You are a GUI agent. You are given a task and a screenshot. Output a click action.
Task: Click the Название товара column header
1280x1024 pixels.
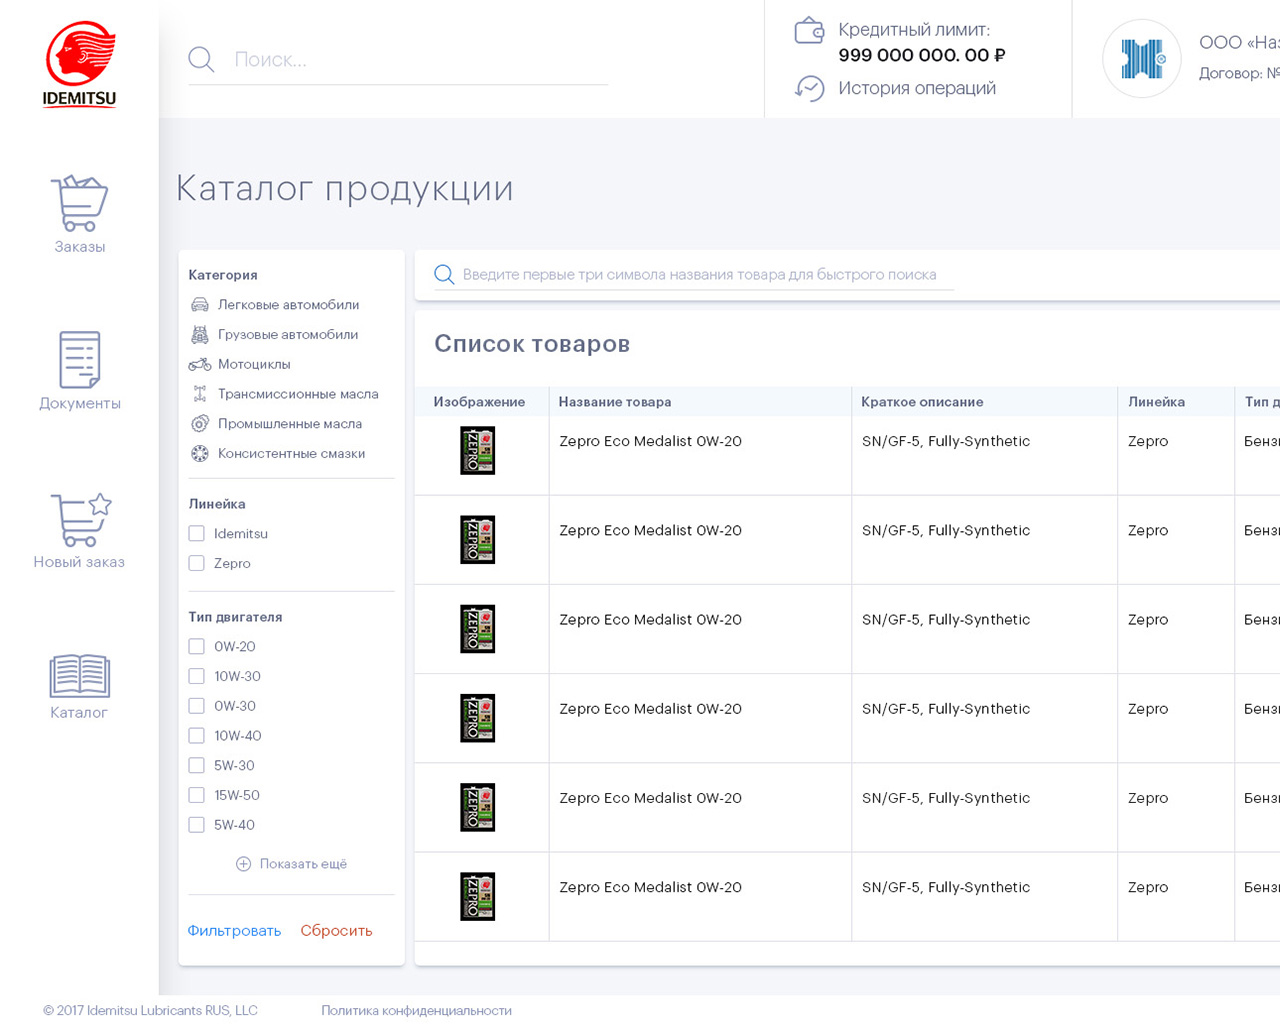[x=615, y=402]
